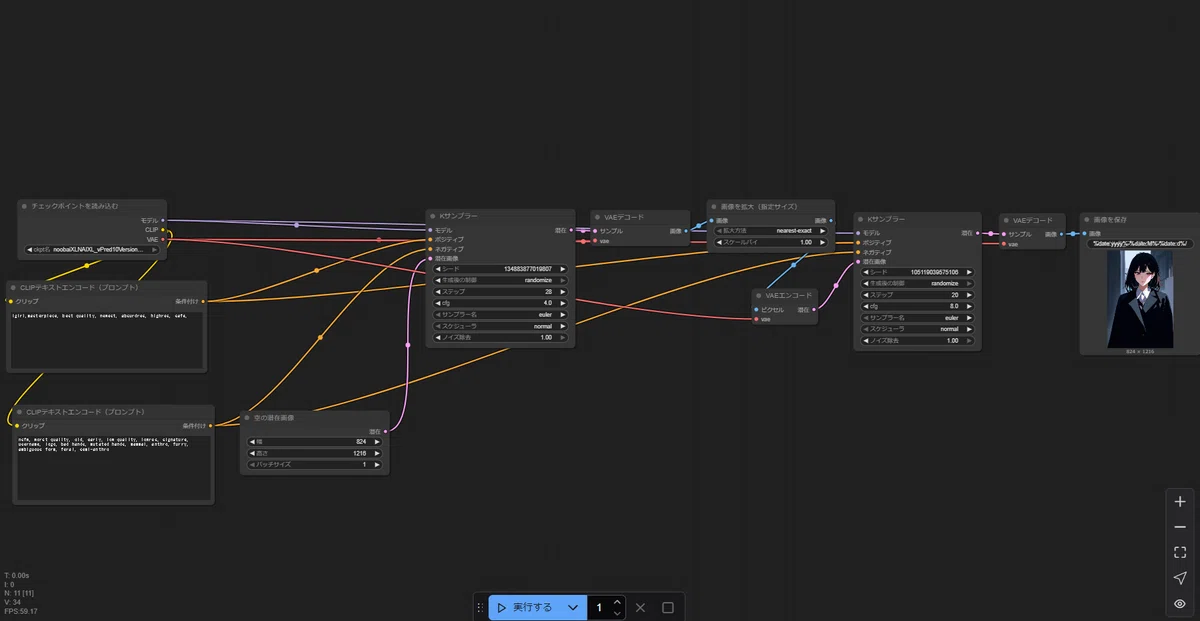Click the positive prompt text starting 1girl, masterpiece
Viewport: 1200px width, 621px height.
pyautogui.click(x=105, y=340)
